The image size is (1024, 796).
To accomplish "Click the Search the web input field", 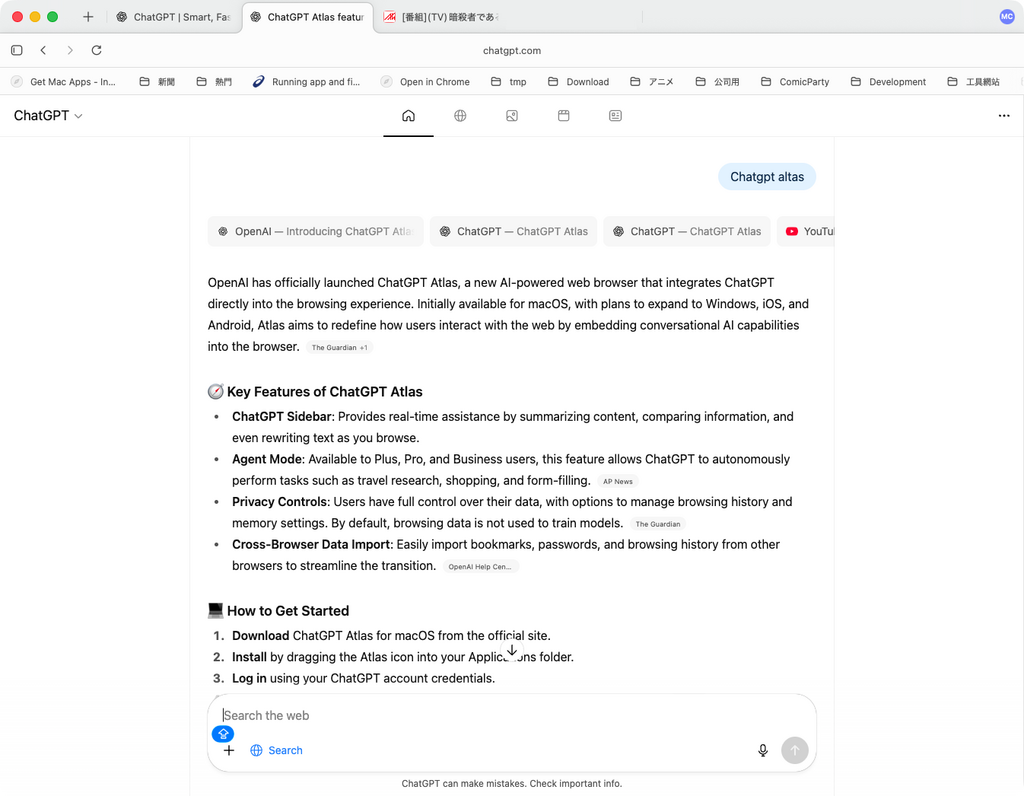I will [x=500, y=715].
